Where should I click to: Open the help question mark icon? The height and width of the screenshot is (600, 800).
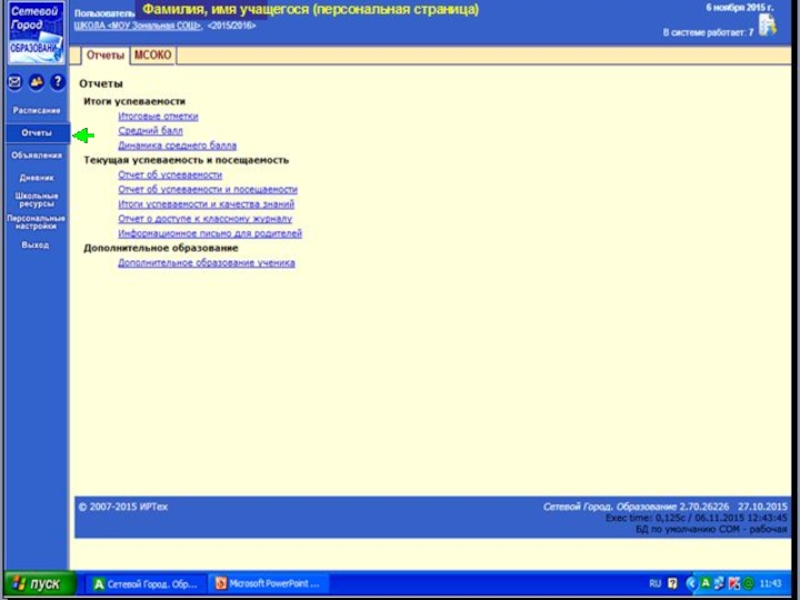point(57,82)
